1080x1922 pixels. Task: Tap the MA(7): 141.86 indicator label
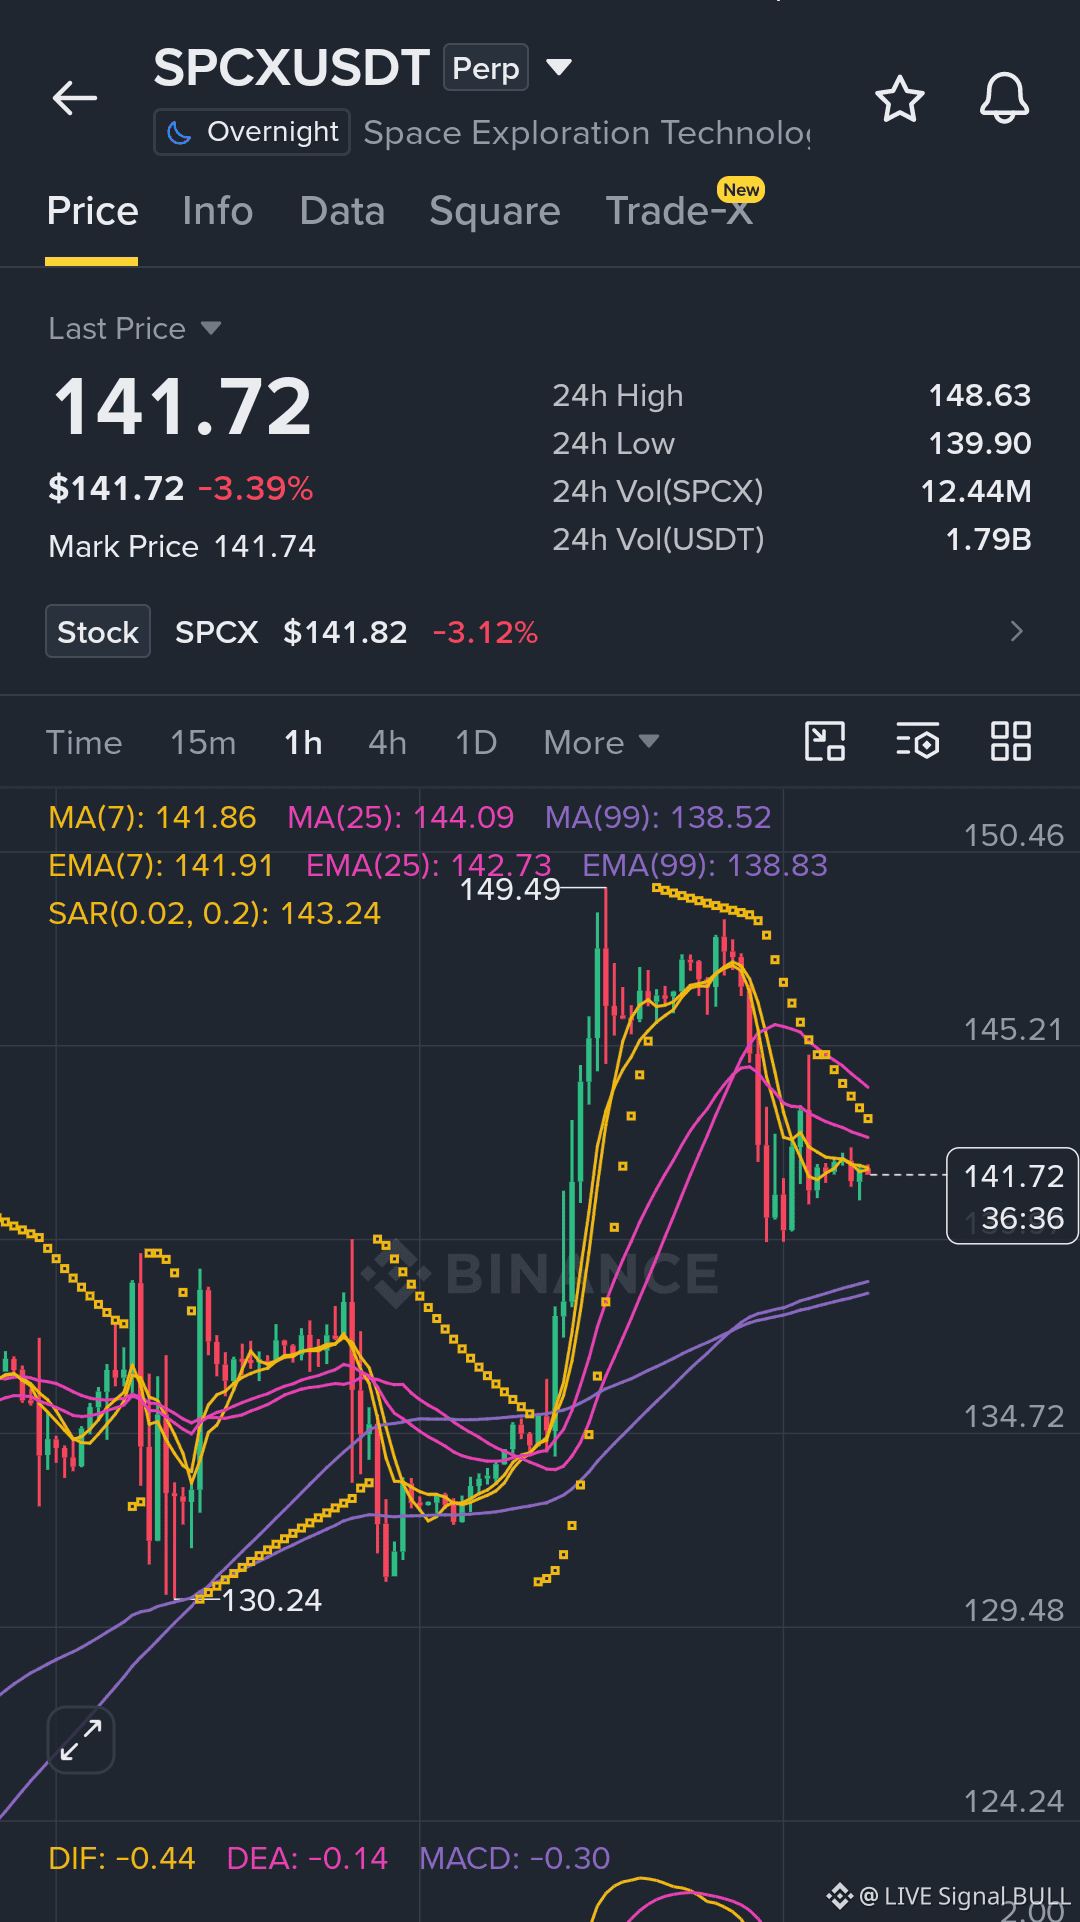click(152, 817)
